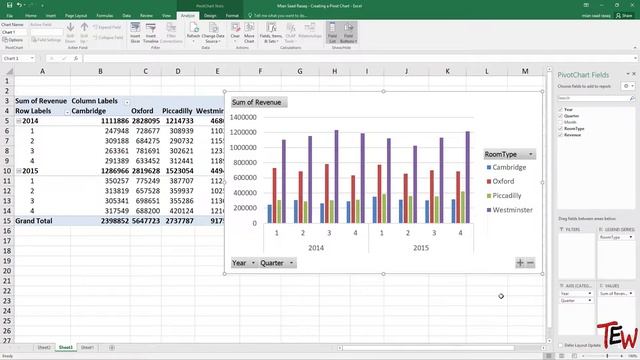The image size is (640, 360).
Task: Open the Move Chart dialog
Action: [x=249, y=33]
